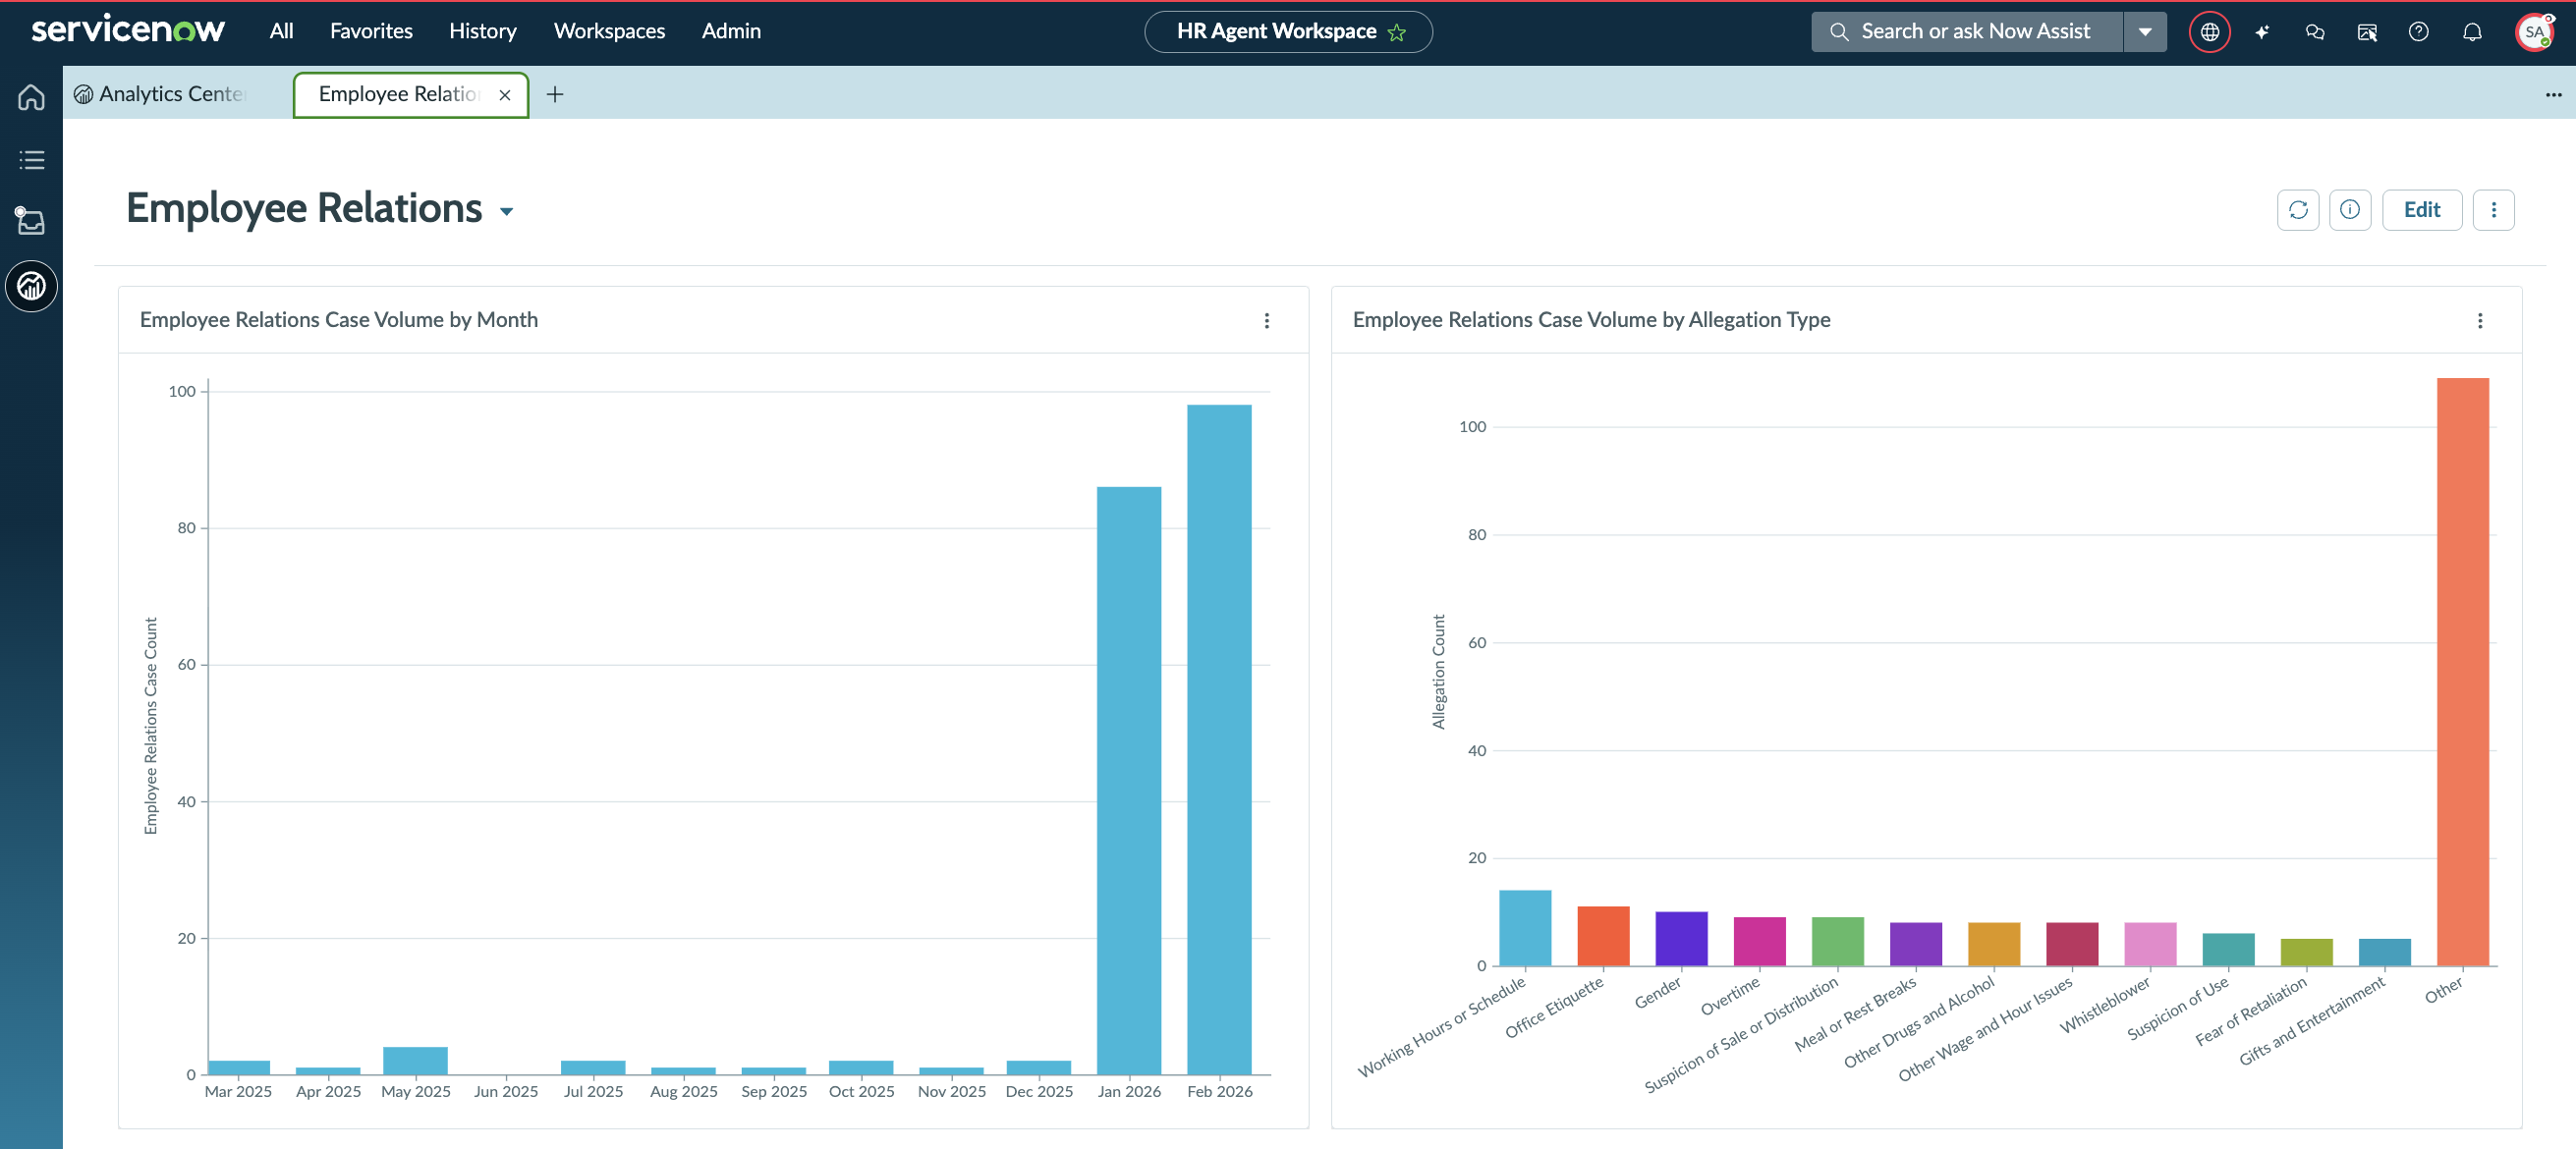Click the Suspicion of Sale or Distribution bar

point(1837,941)
